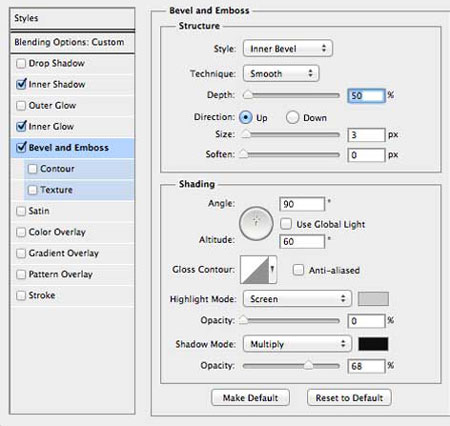Image resolution: width=450 pixels, height=426 pixels.
Task: Uncheck the Bevel and Emboss checkbox
Action: [x=21, y=148]
